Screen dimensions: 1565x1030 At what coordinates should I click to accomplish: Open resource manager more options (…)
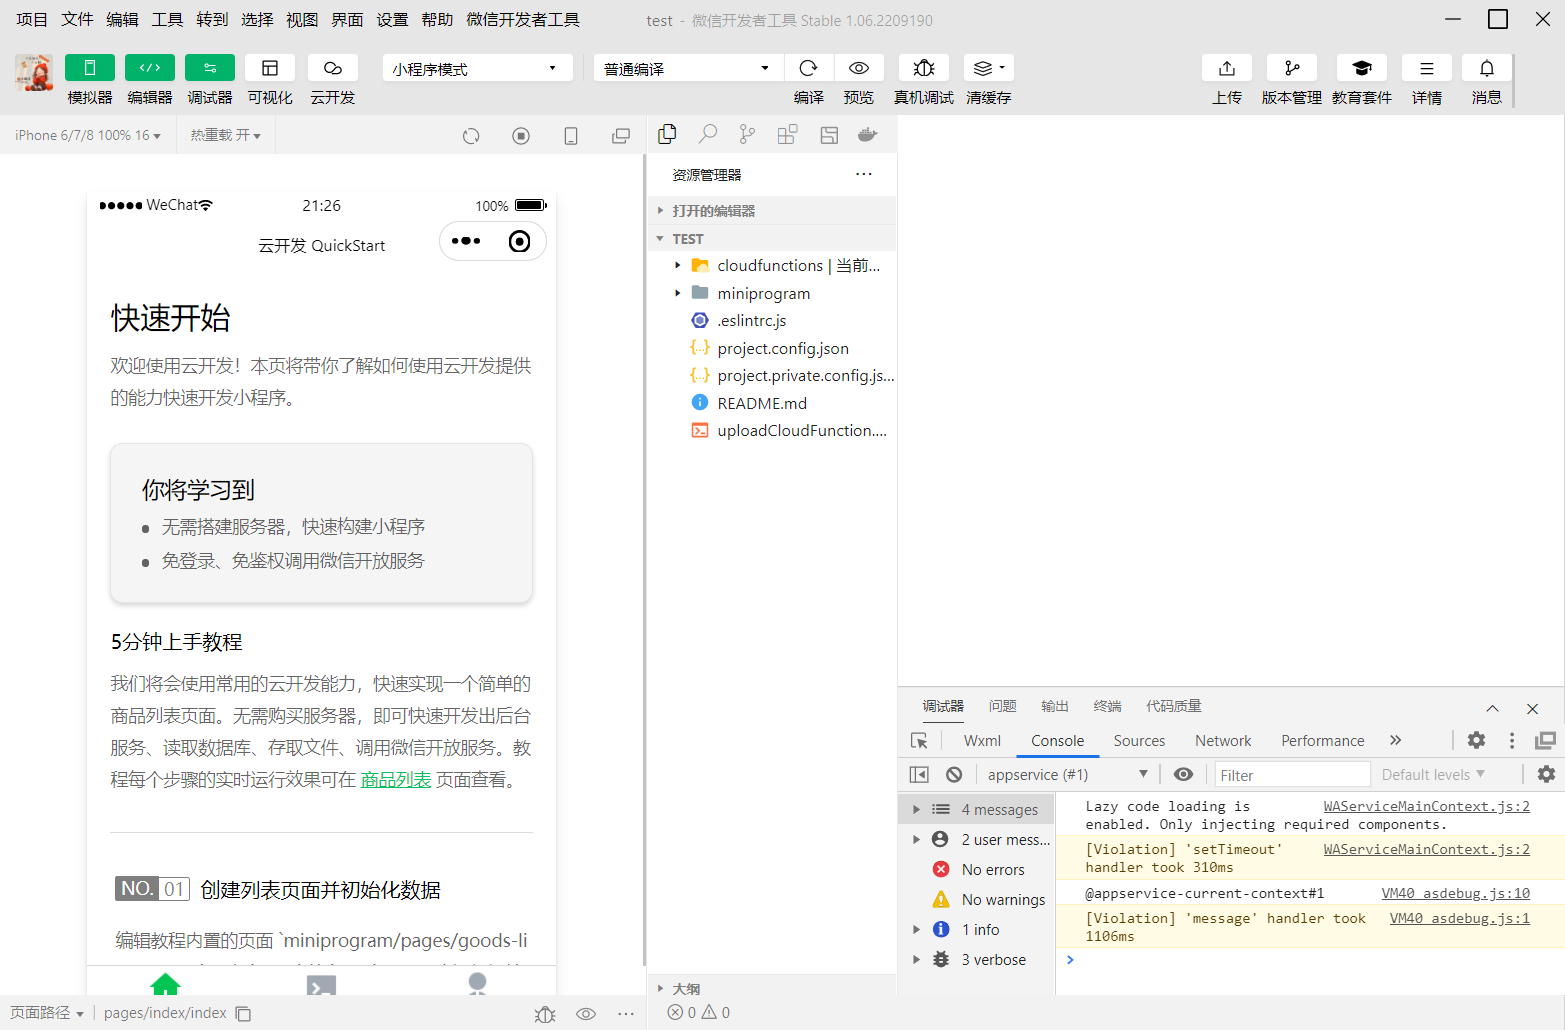coord(864,174)
